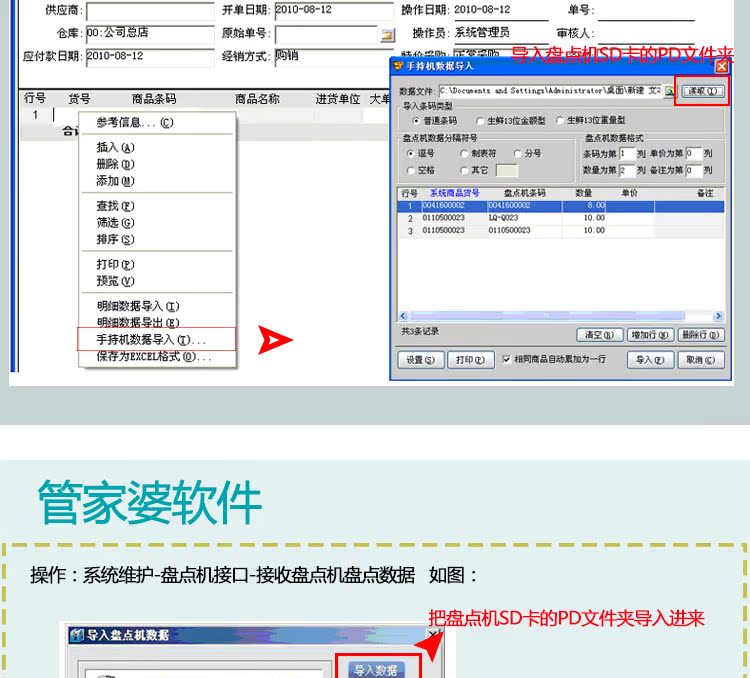Image resolution: width=750 pixels, height=678 pixels.
Task: Choose 打印(P) from the context menu
Action: [157, 264]
